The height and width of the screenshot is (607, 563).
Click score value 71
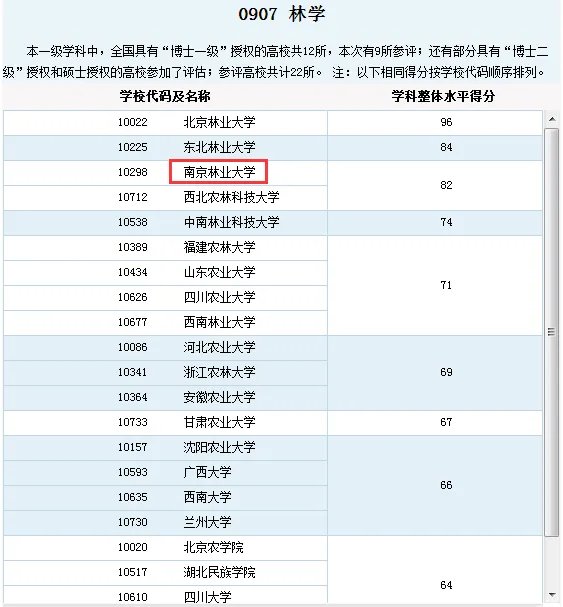pos(446,285)
